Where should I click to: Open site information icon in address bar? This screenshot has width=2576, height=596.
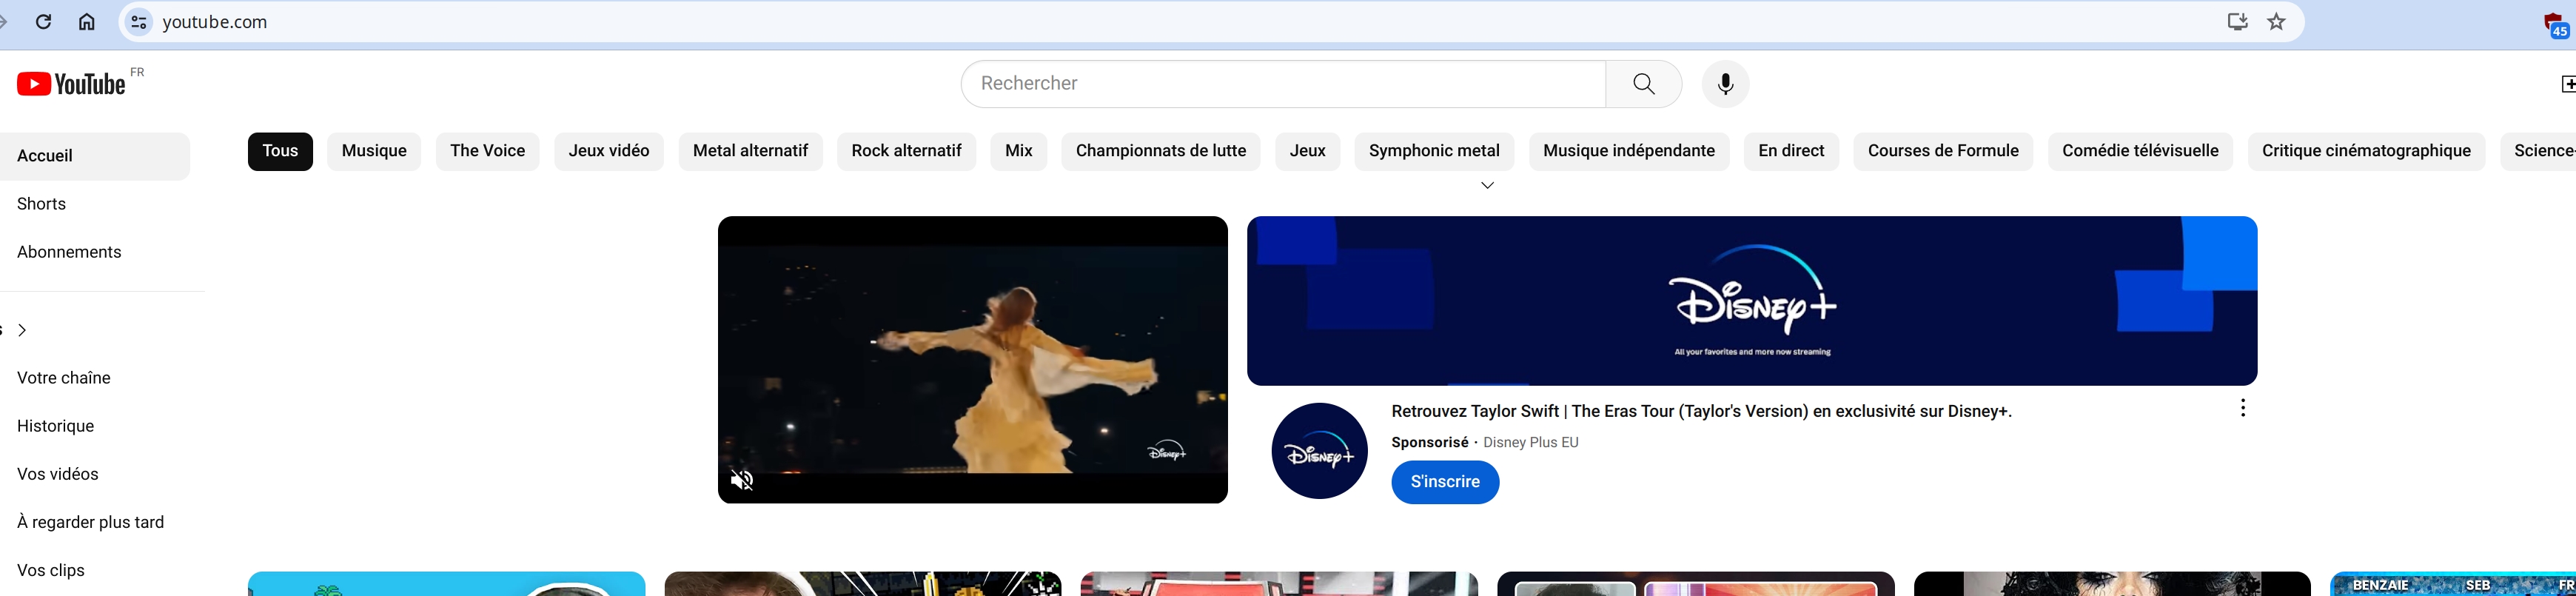(x=139, y=22)
